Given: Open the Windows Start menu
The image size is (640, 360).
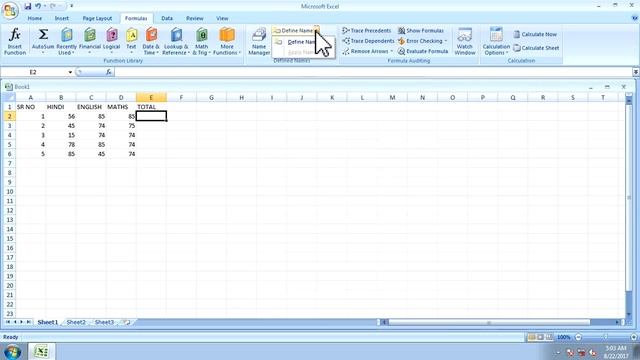Looking at the screenshot, I should coord(12,351).
